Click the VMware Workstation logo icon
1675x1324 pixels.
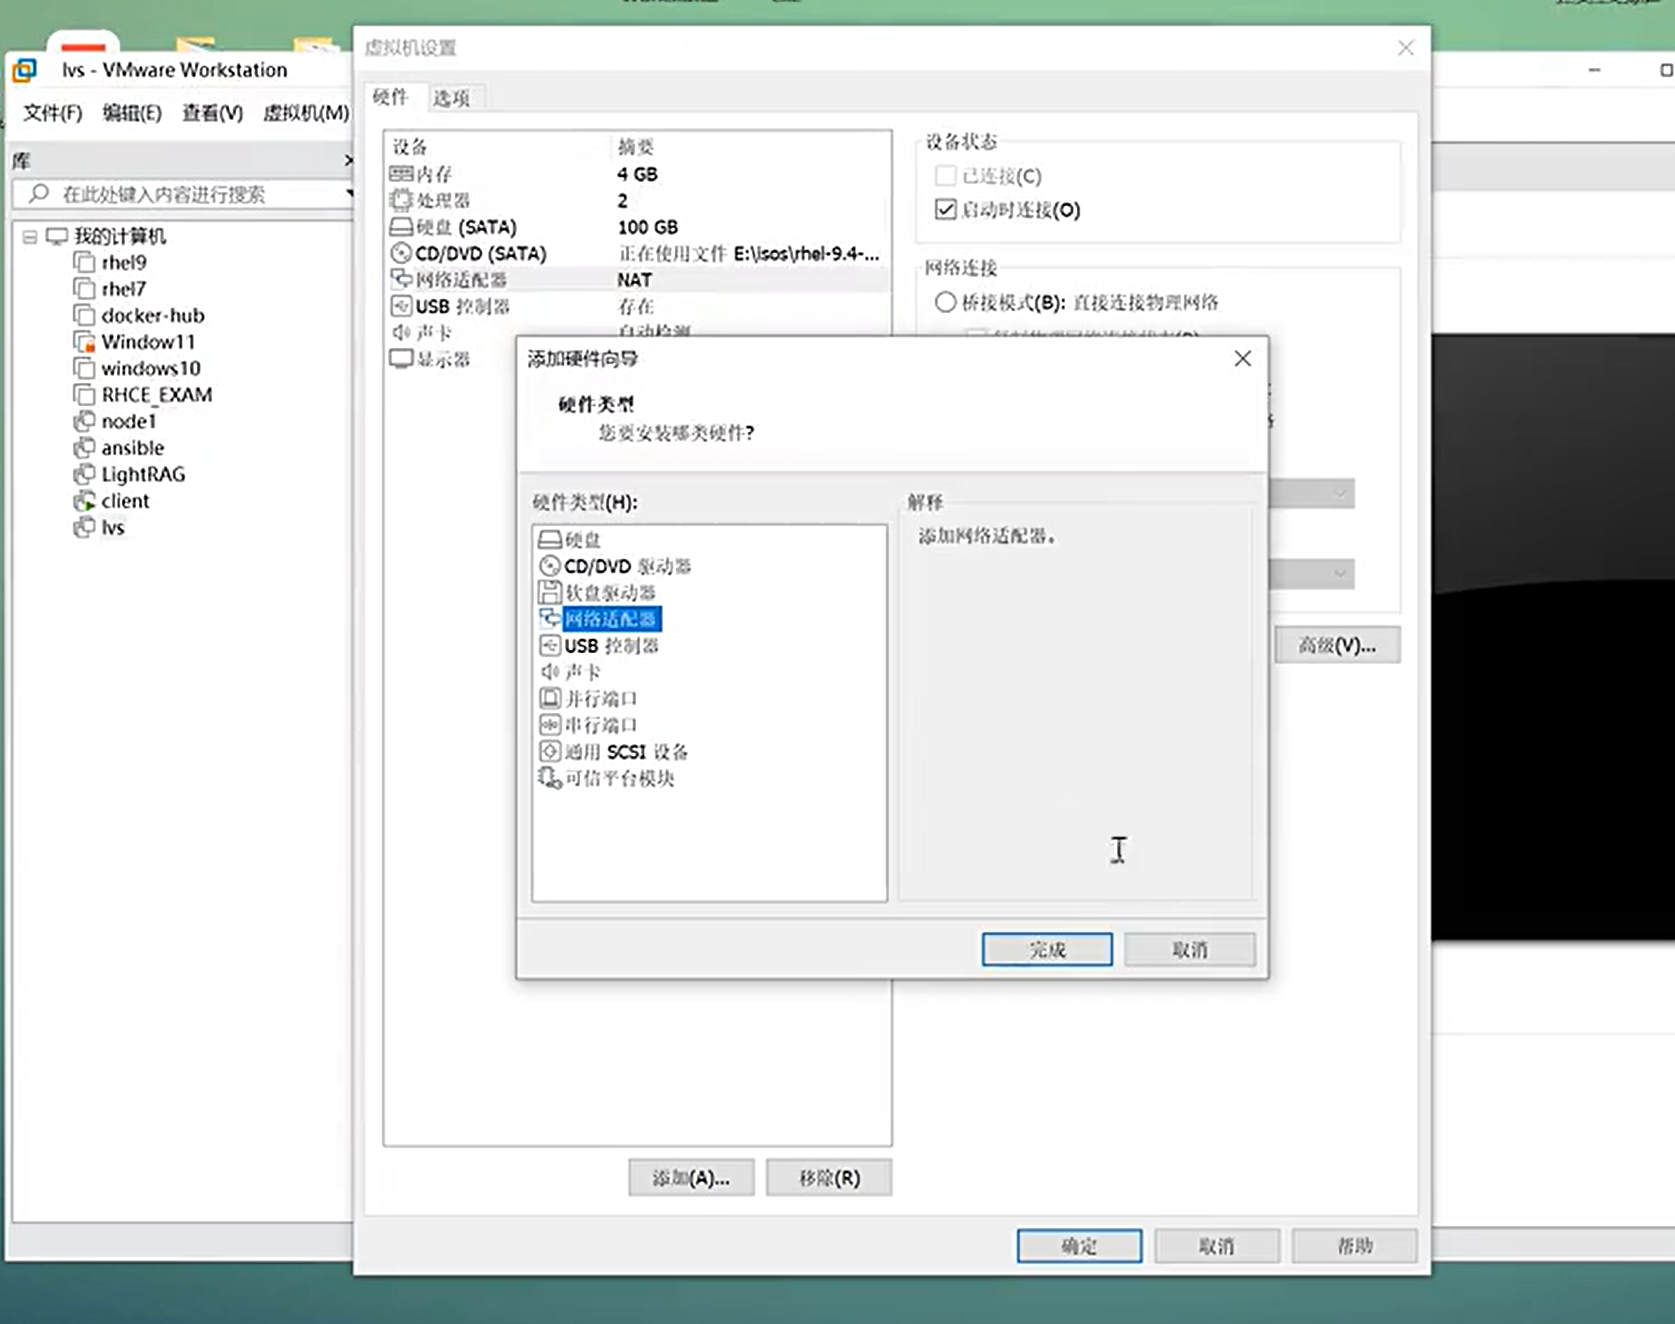tap(24, 70)
